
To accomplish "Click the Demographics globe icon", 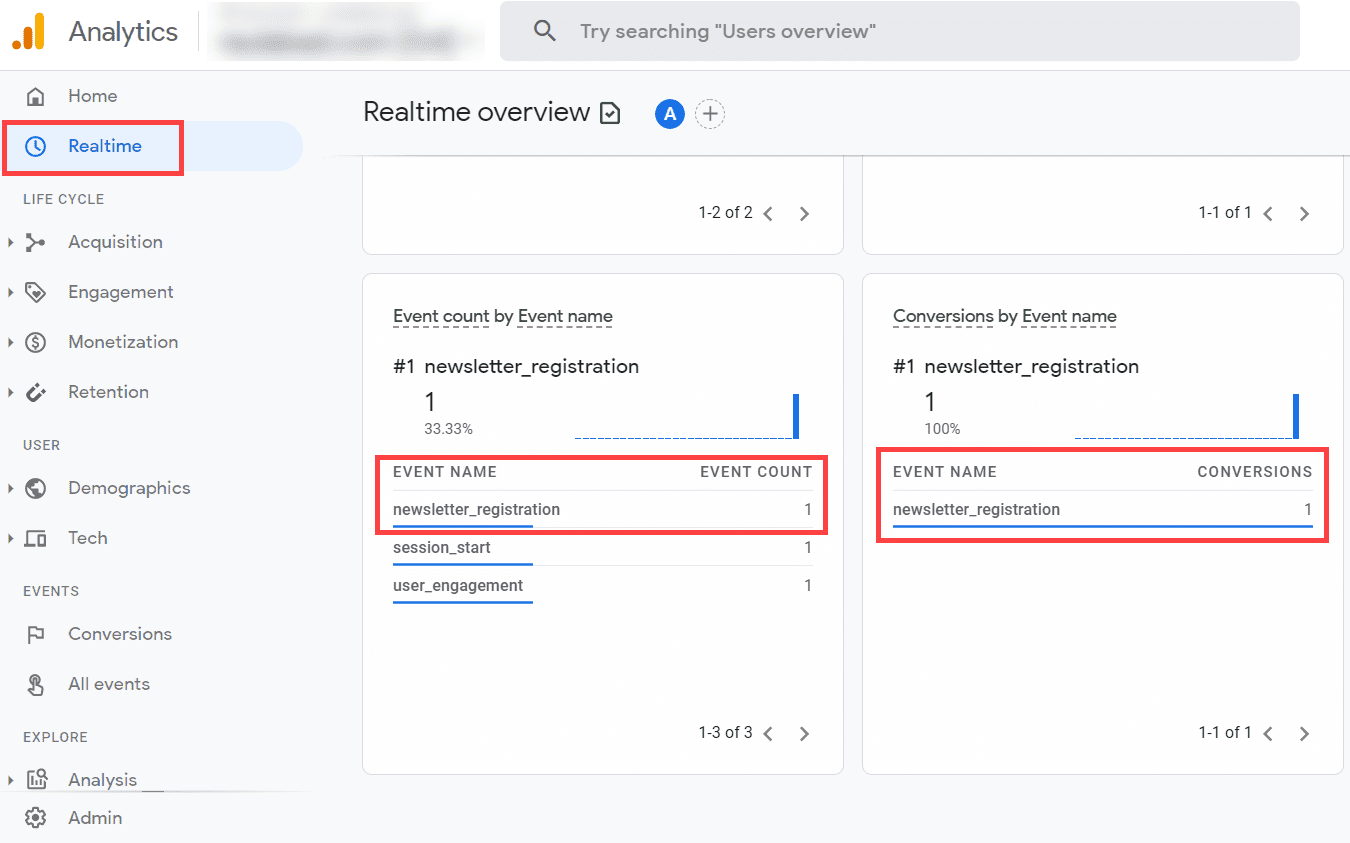I will (x=35, y=488).
